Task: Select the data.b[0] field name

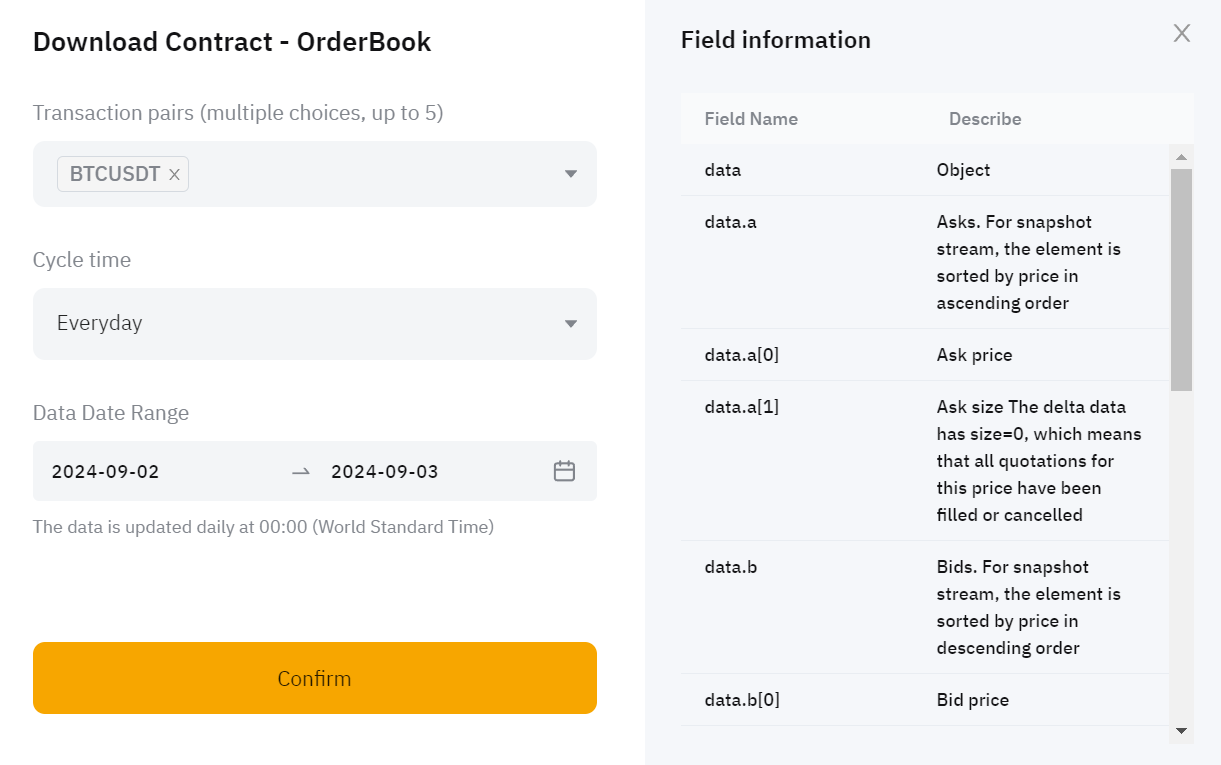Action: tap(742, 700)
